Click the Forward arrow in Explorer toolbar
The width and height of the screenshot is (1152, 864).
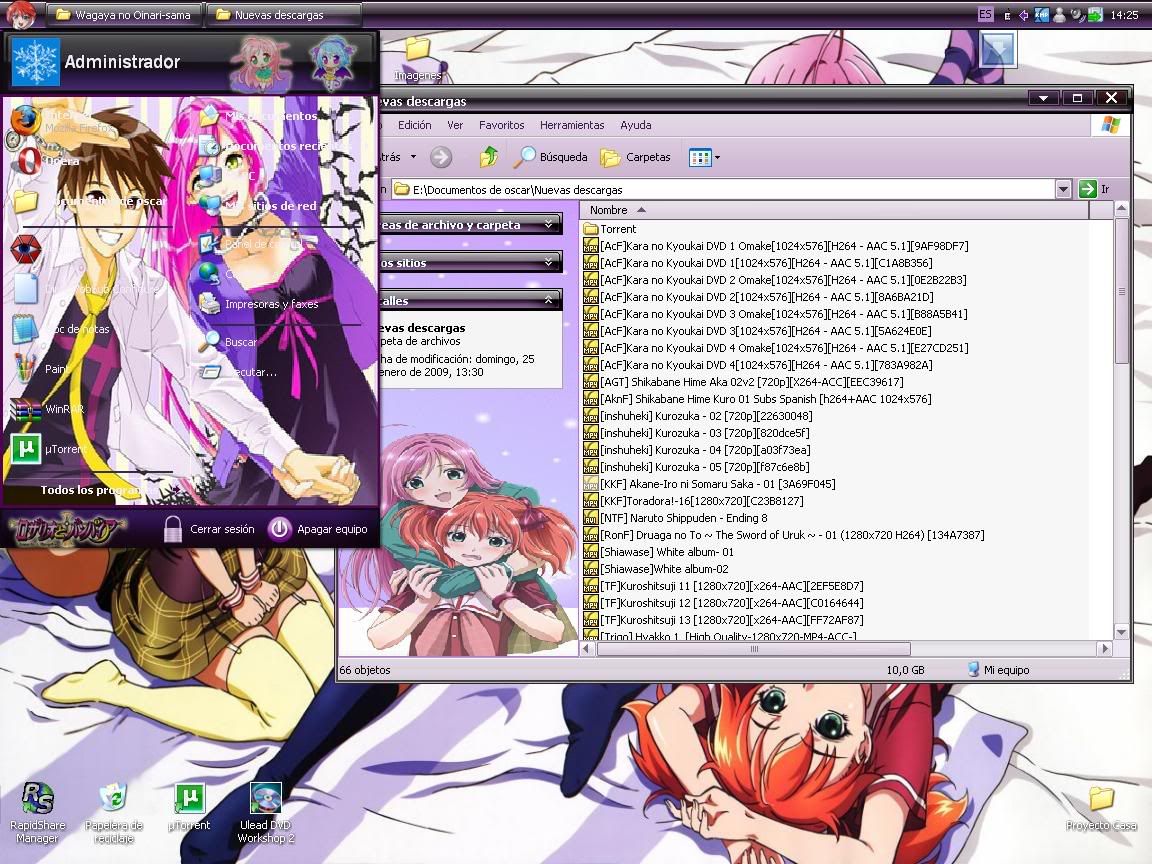click(441, 156)
